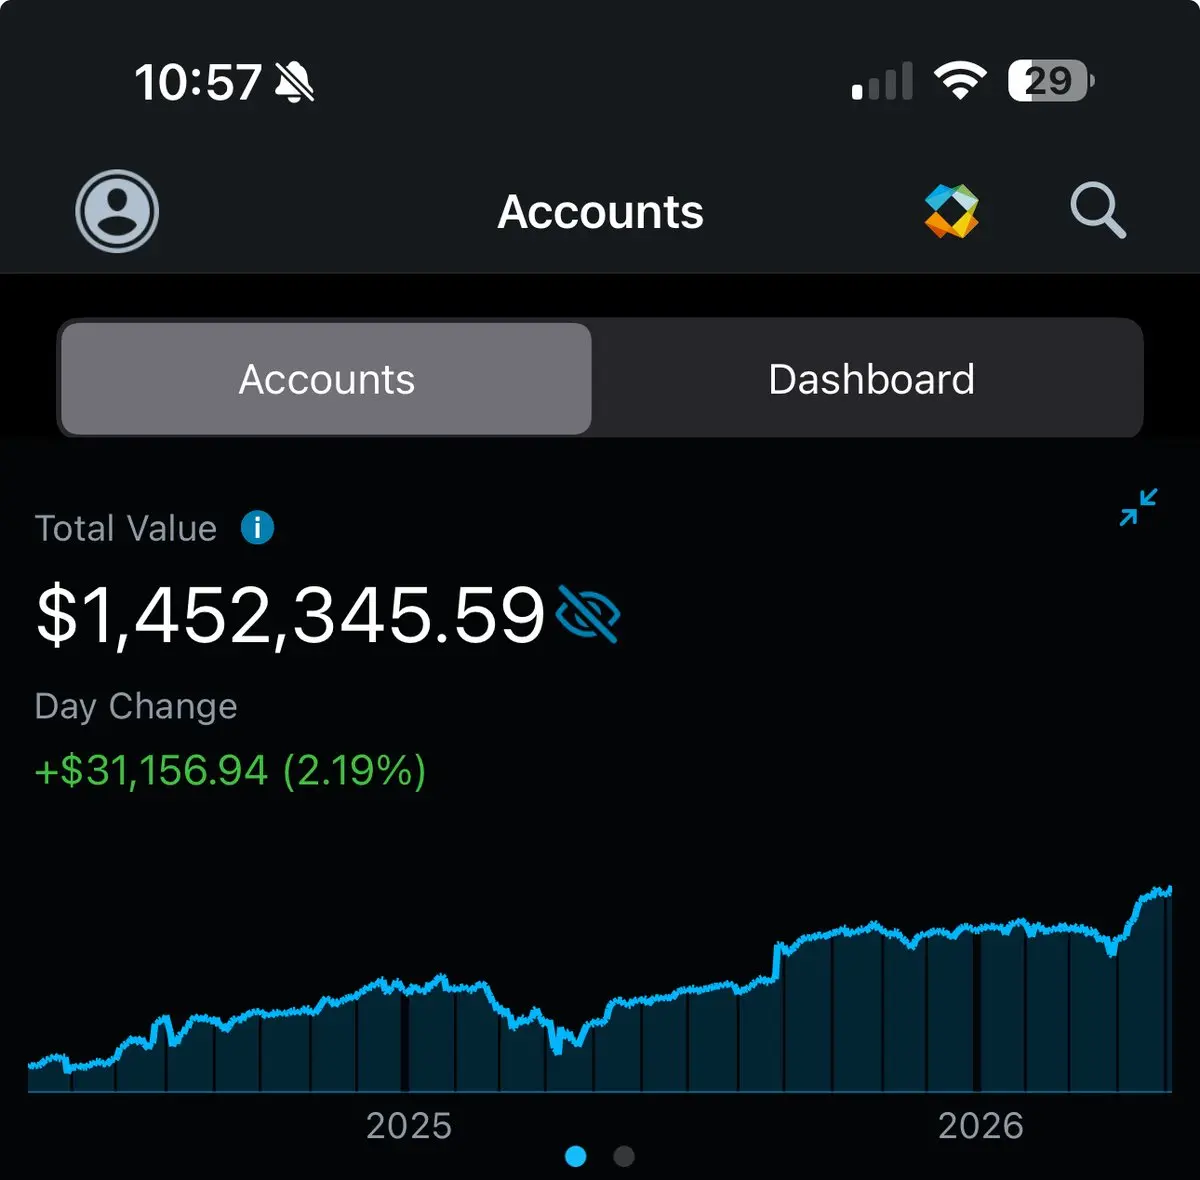
Task: Tap the search magnifier icon
Action: (1097, 210)
